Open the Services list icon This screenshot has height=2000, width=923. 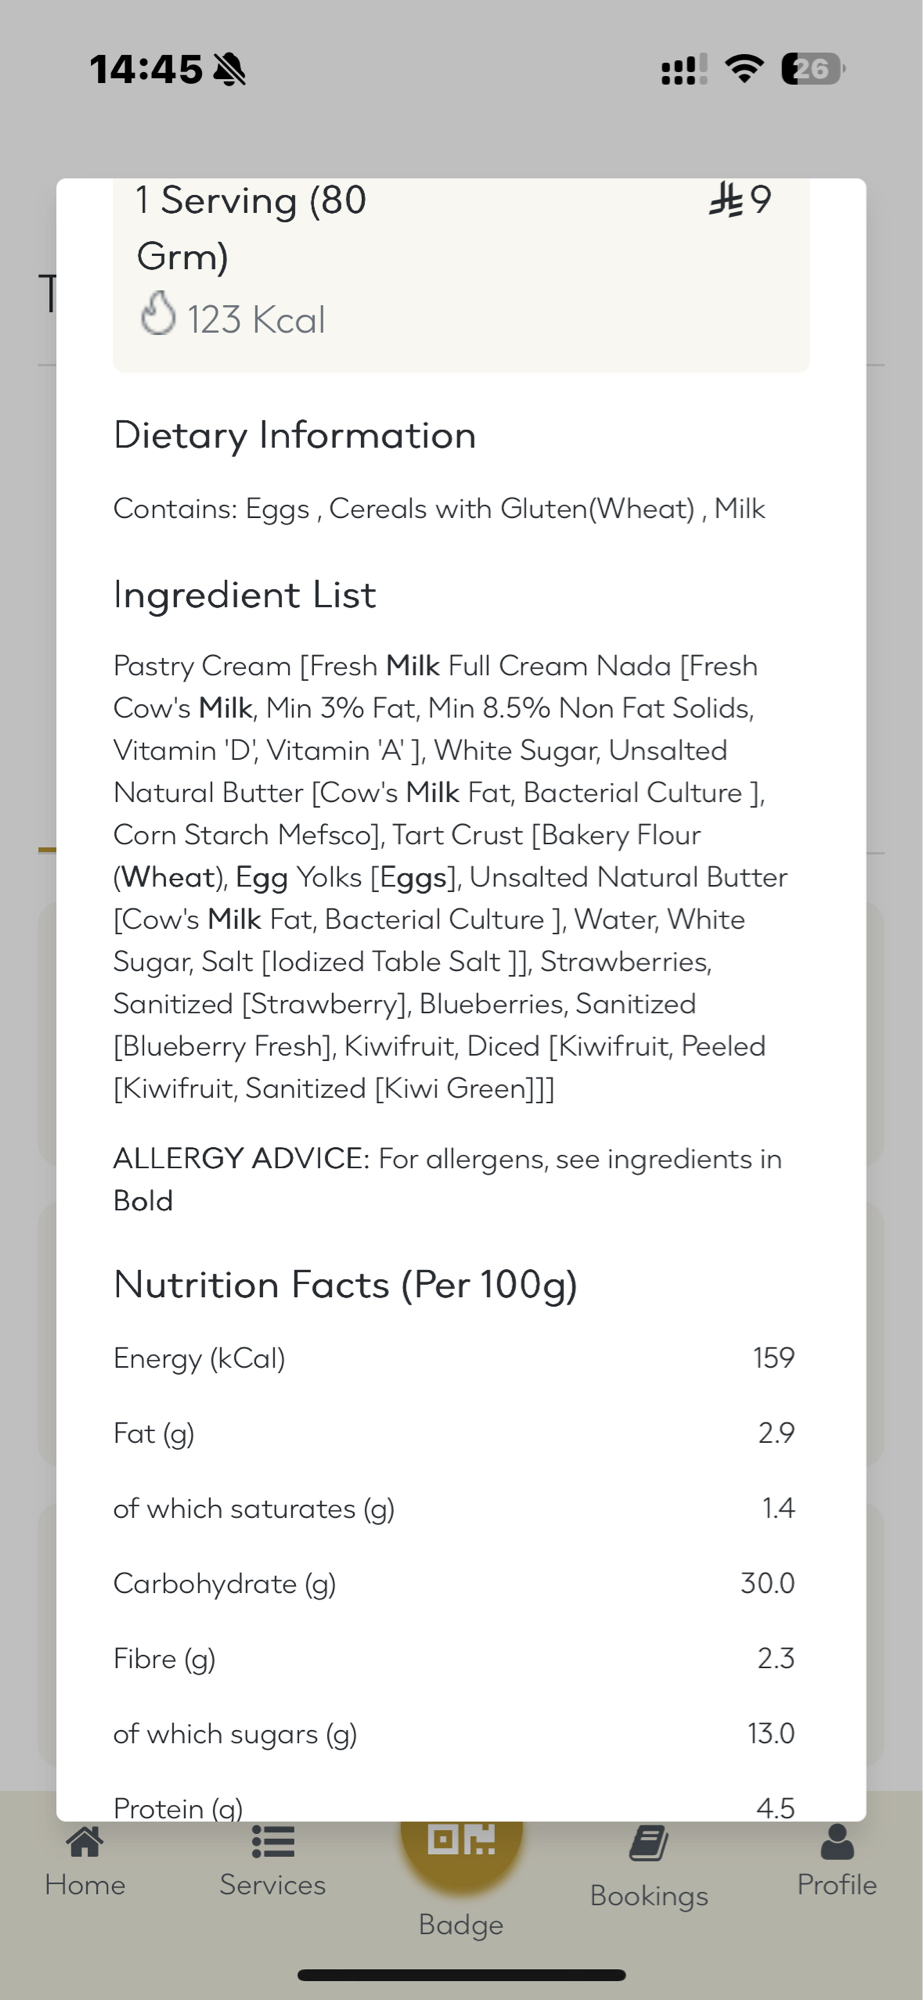point(273,1842)
